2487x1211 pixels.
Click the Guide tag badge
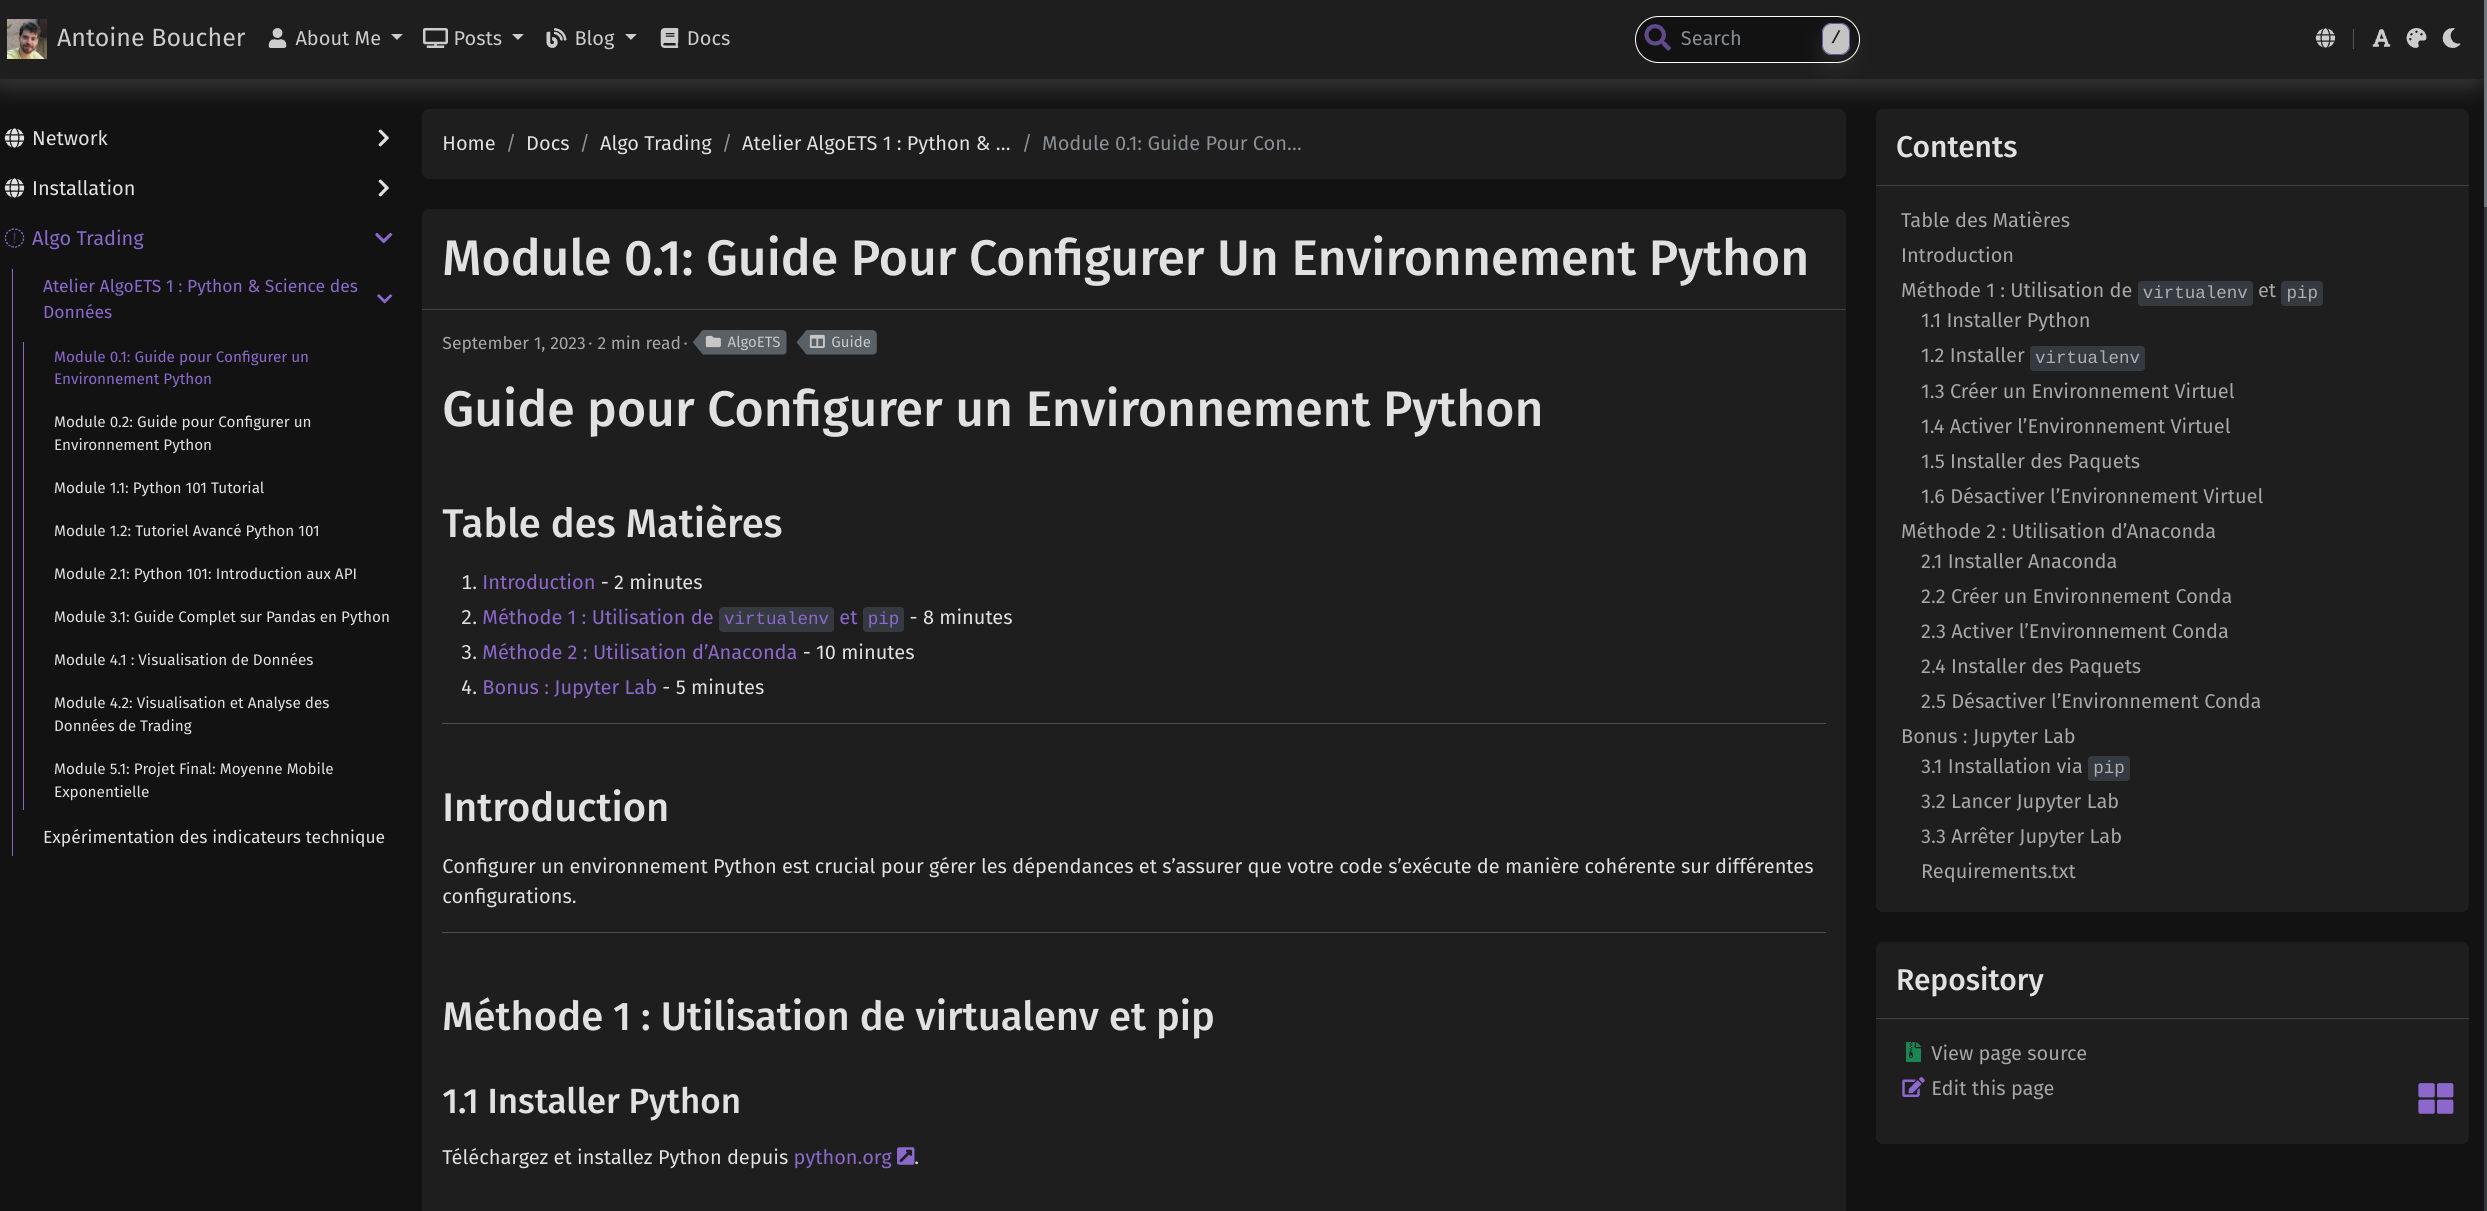[840, 342]
